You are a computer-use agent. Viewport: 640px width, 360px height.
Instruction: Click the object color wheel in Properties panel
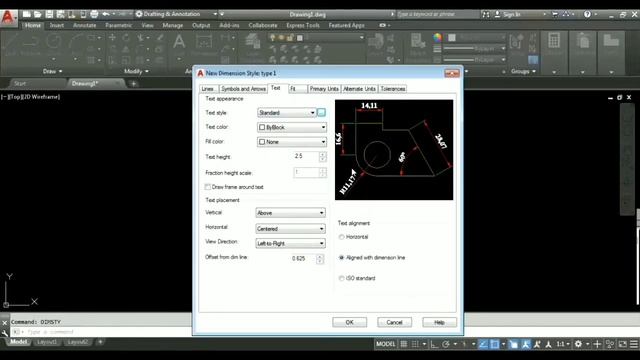click(x=438, y=38)
